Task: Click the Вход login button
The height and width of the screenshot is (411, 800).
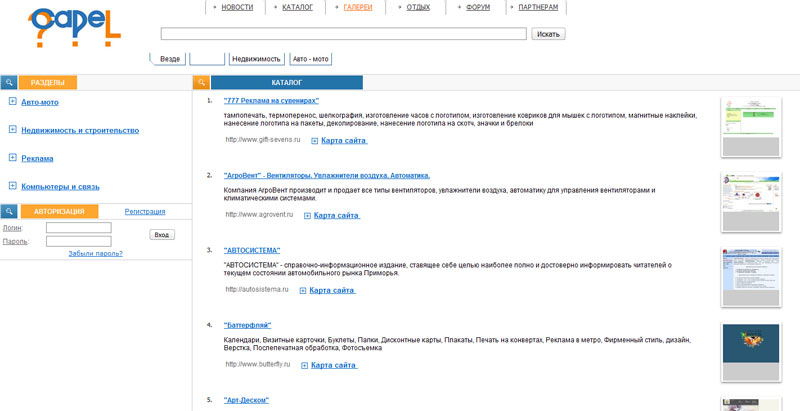Action: click(162, 235)
